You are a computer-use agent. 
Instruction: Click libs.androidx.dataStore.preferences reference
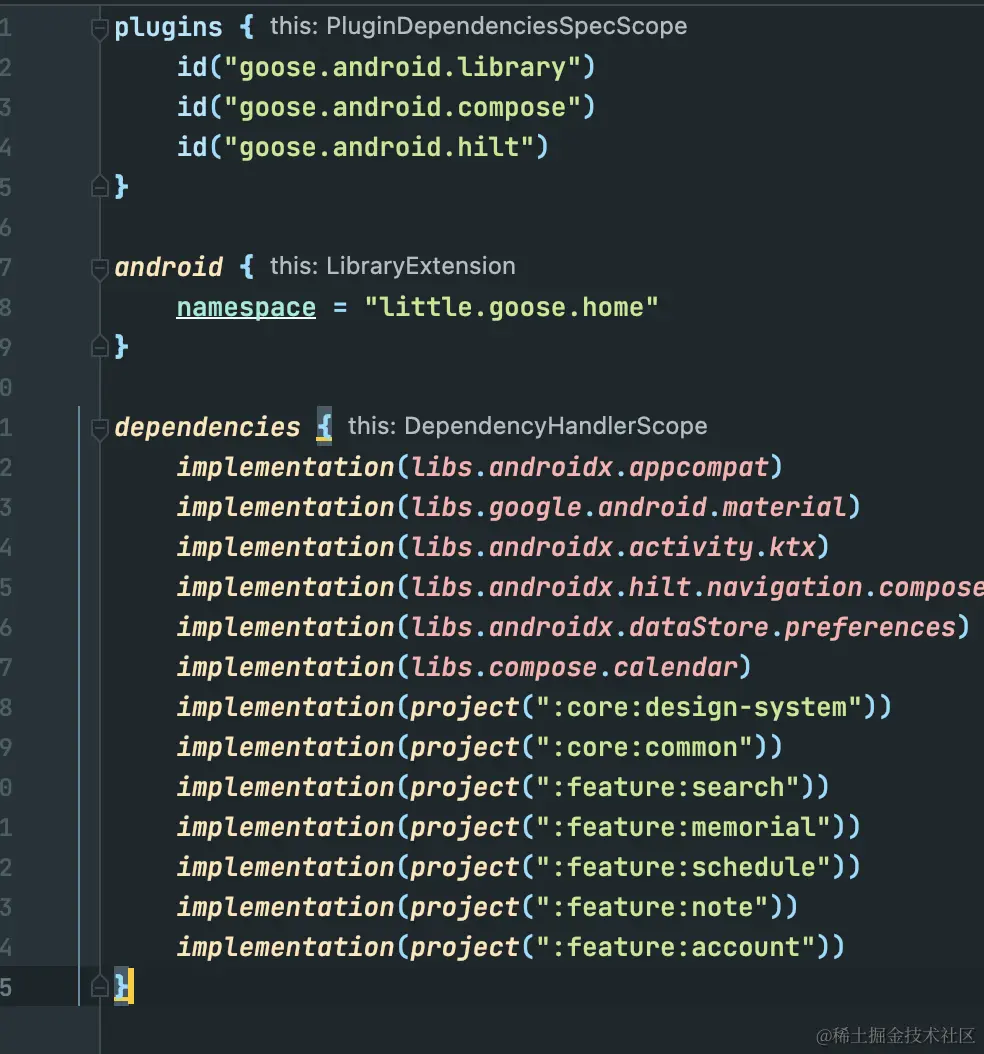(x=683, y=626)
